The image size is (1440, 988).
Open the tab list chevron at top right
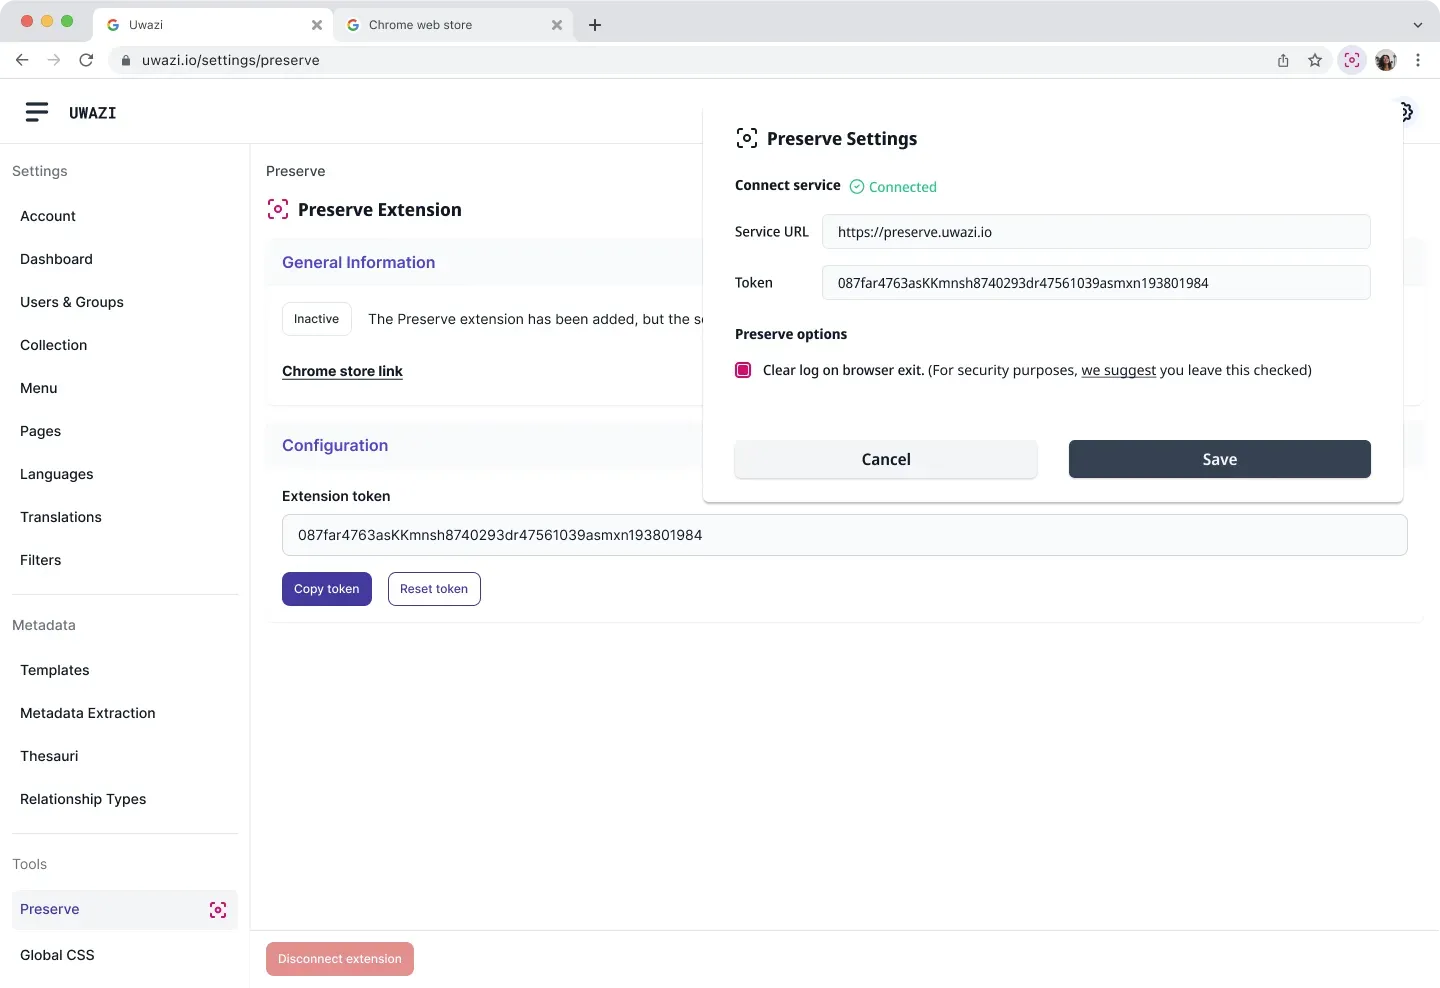pos(1416,24)
